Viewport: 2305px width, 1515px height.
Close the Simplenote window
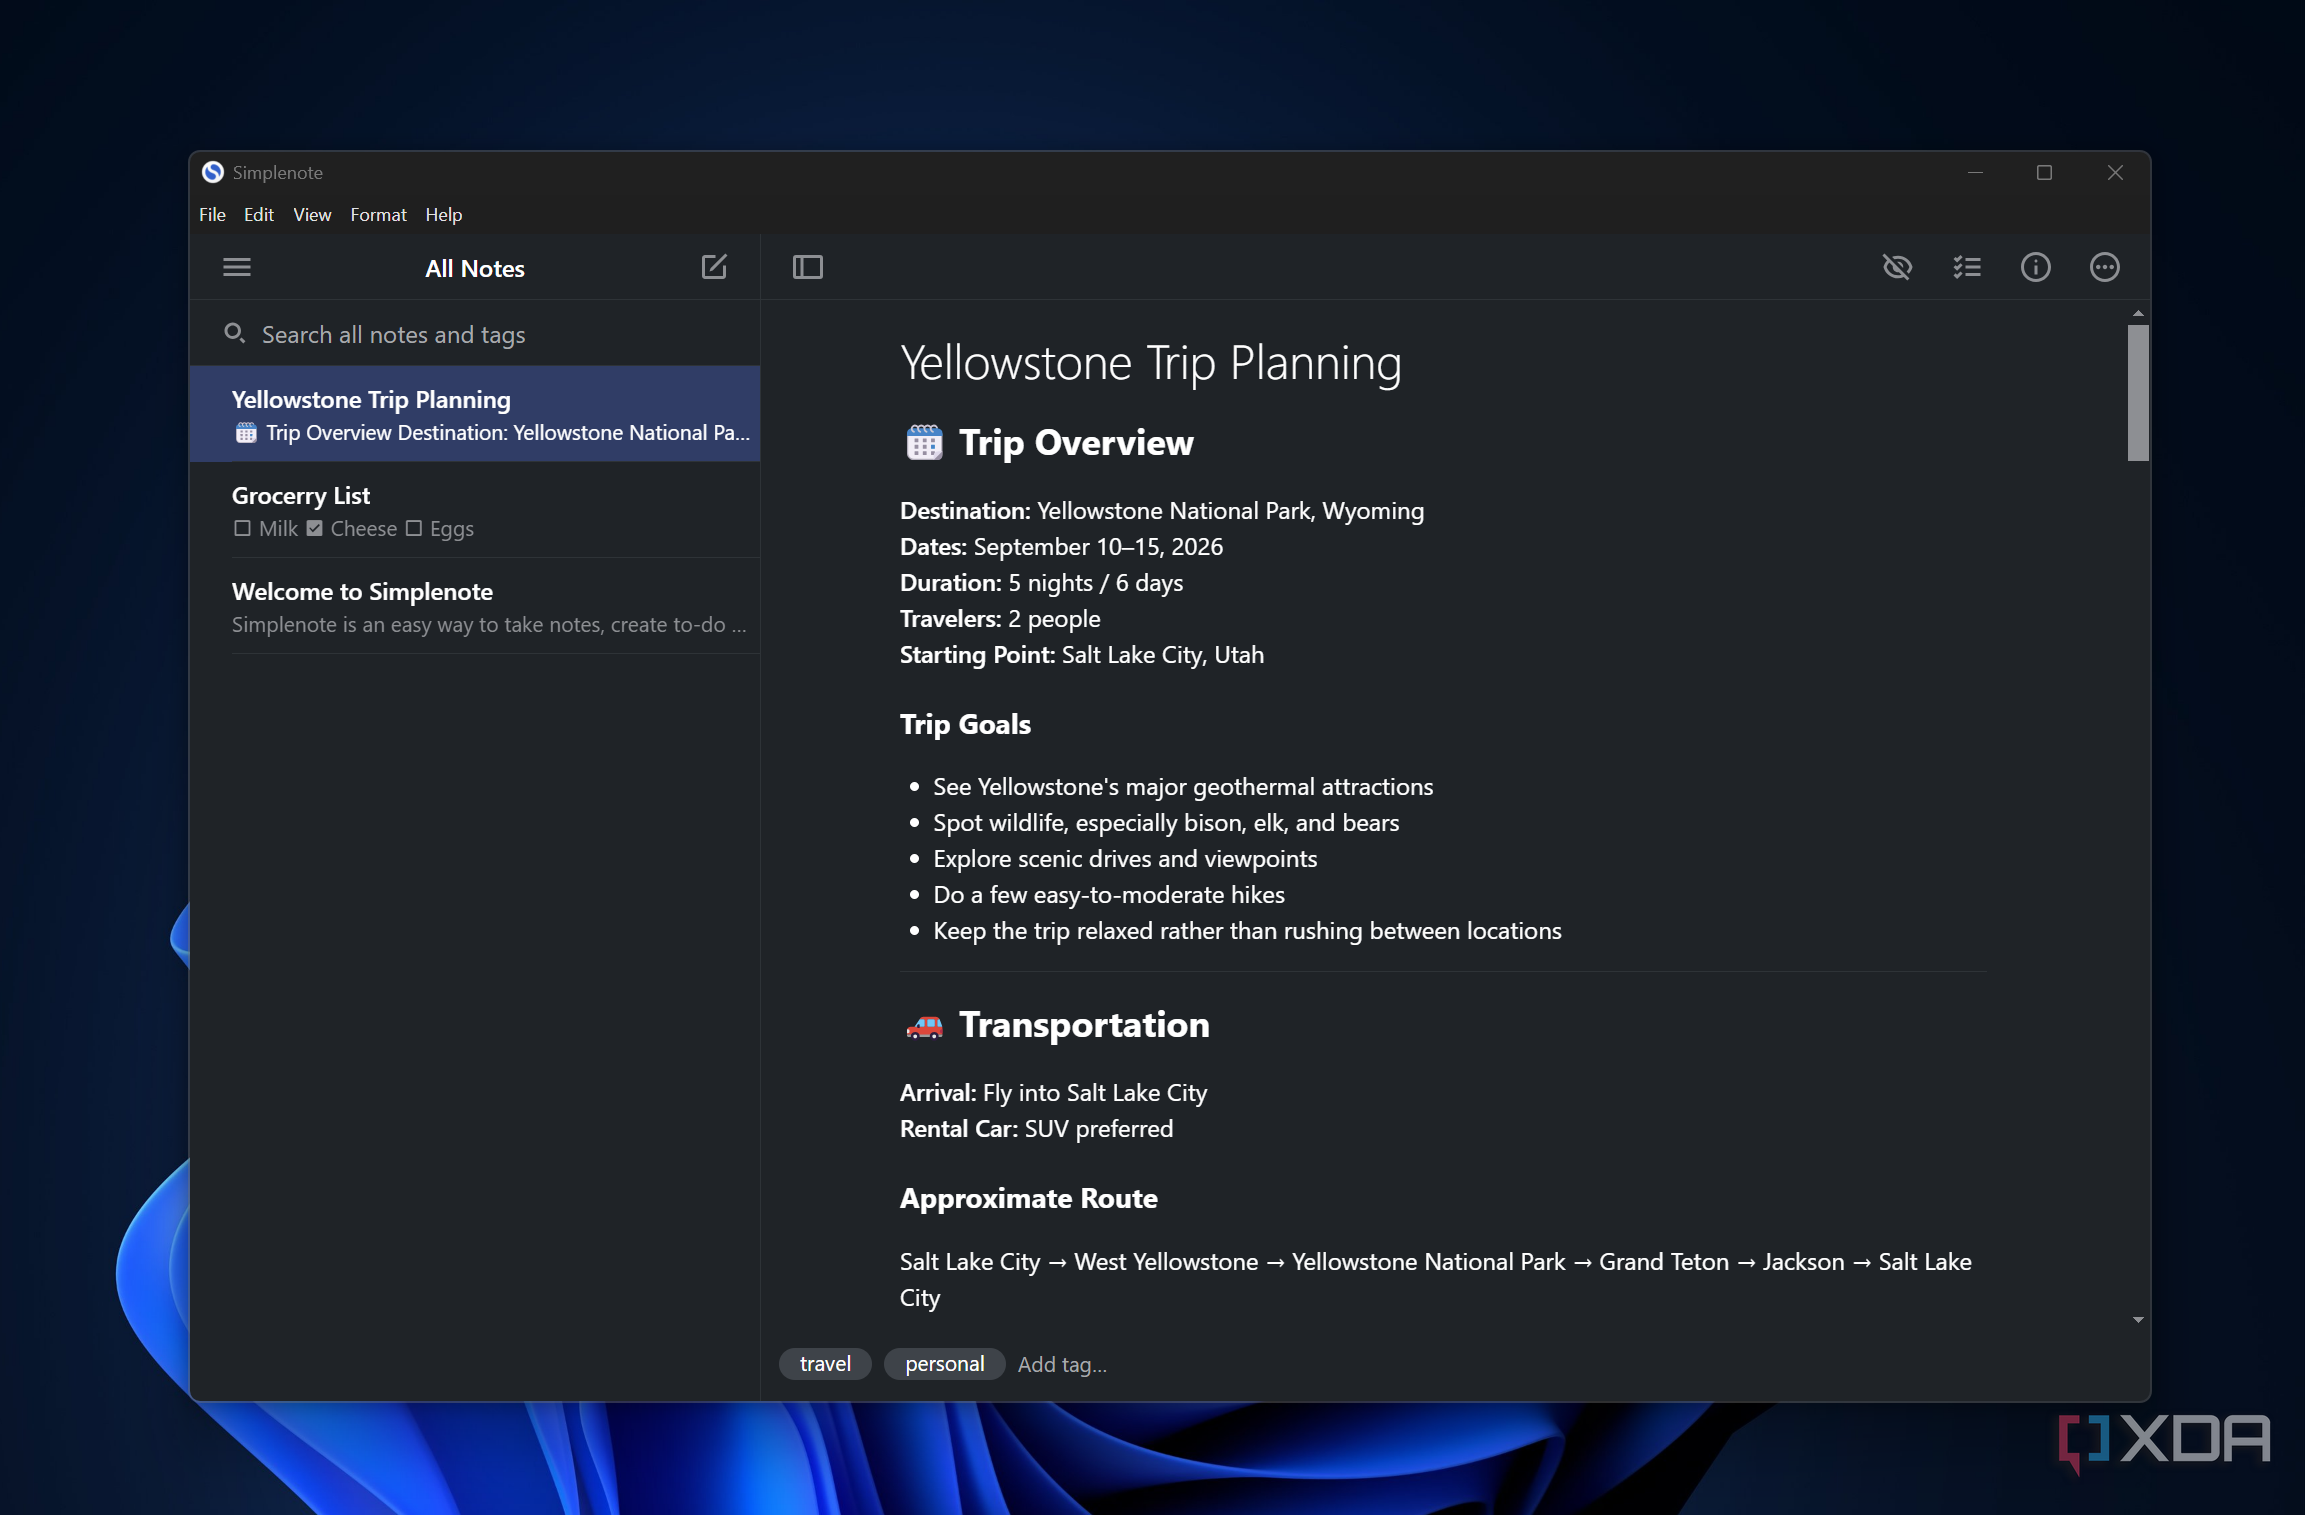[x=2115, y=172]
